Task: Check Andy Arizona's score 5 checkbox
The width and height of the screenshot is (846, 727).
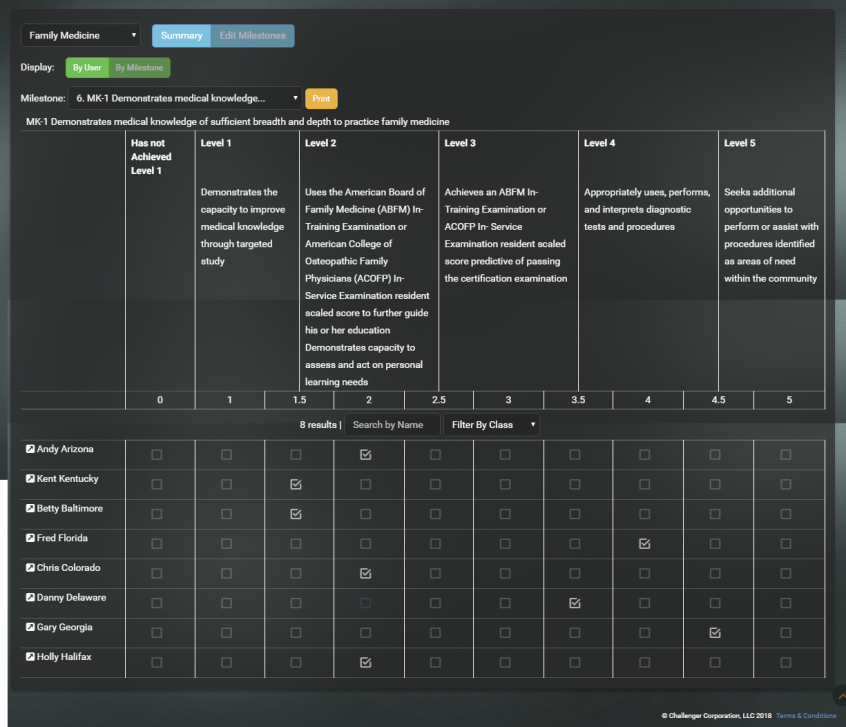Action: (x=786, y=455)
